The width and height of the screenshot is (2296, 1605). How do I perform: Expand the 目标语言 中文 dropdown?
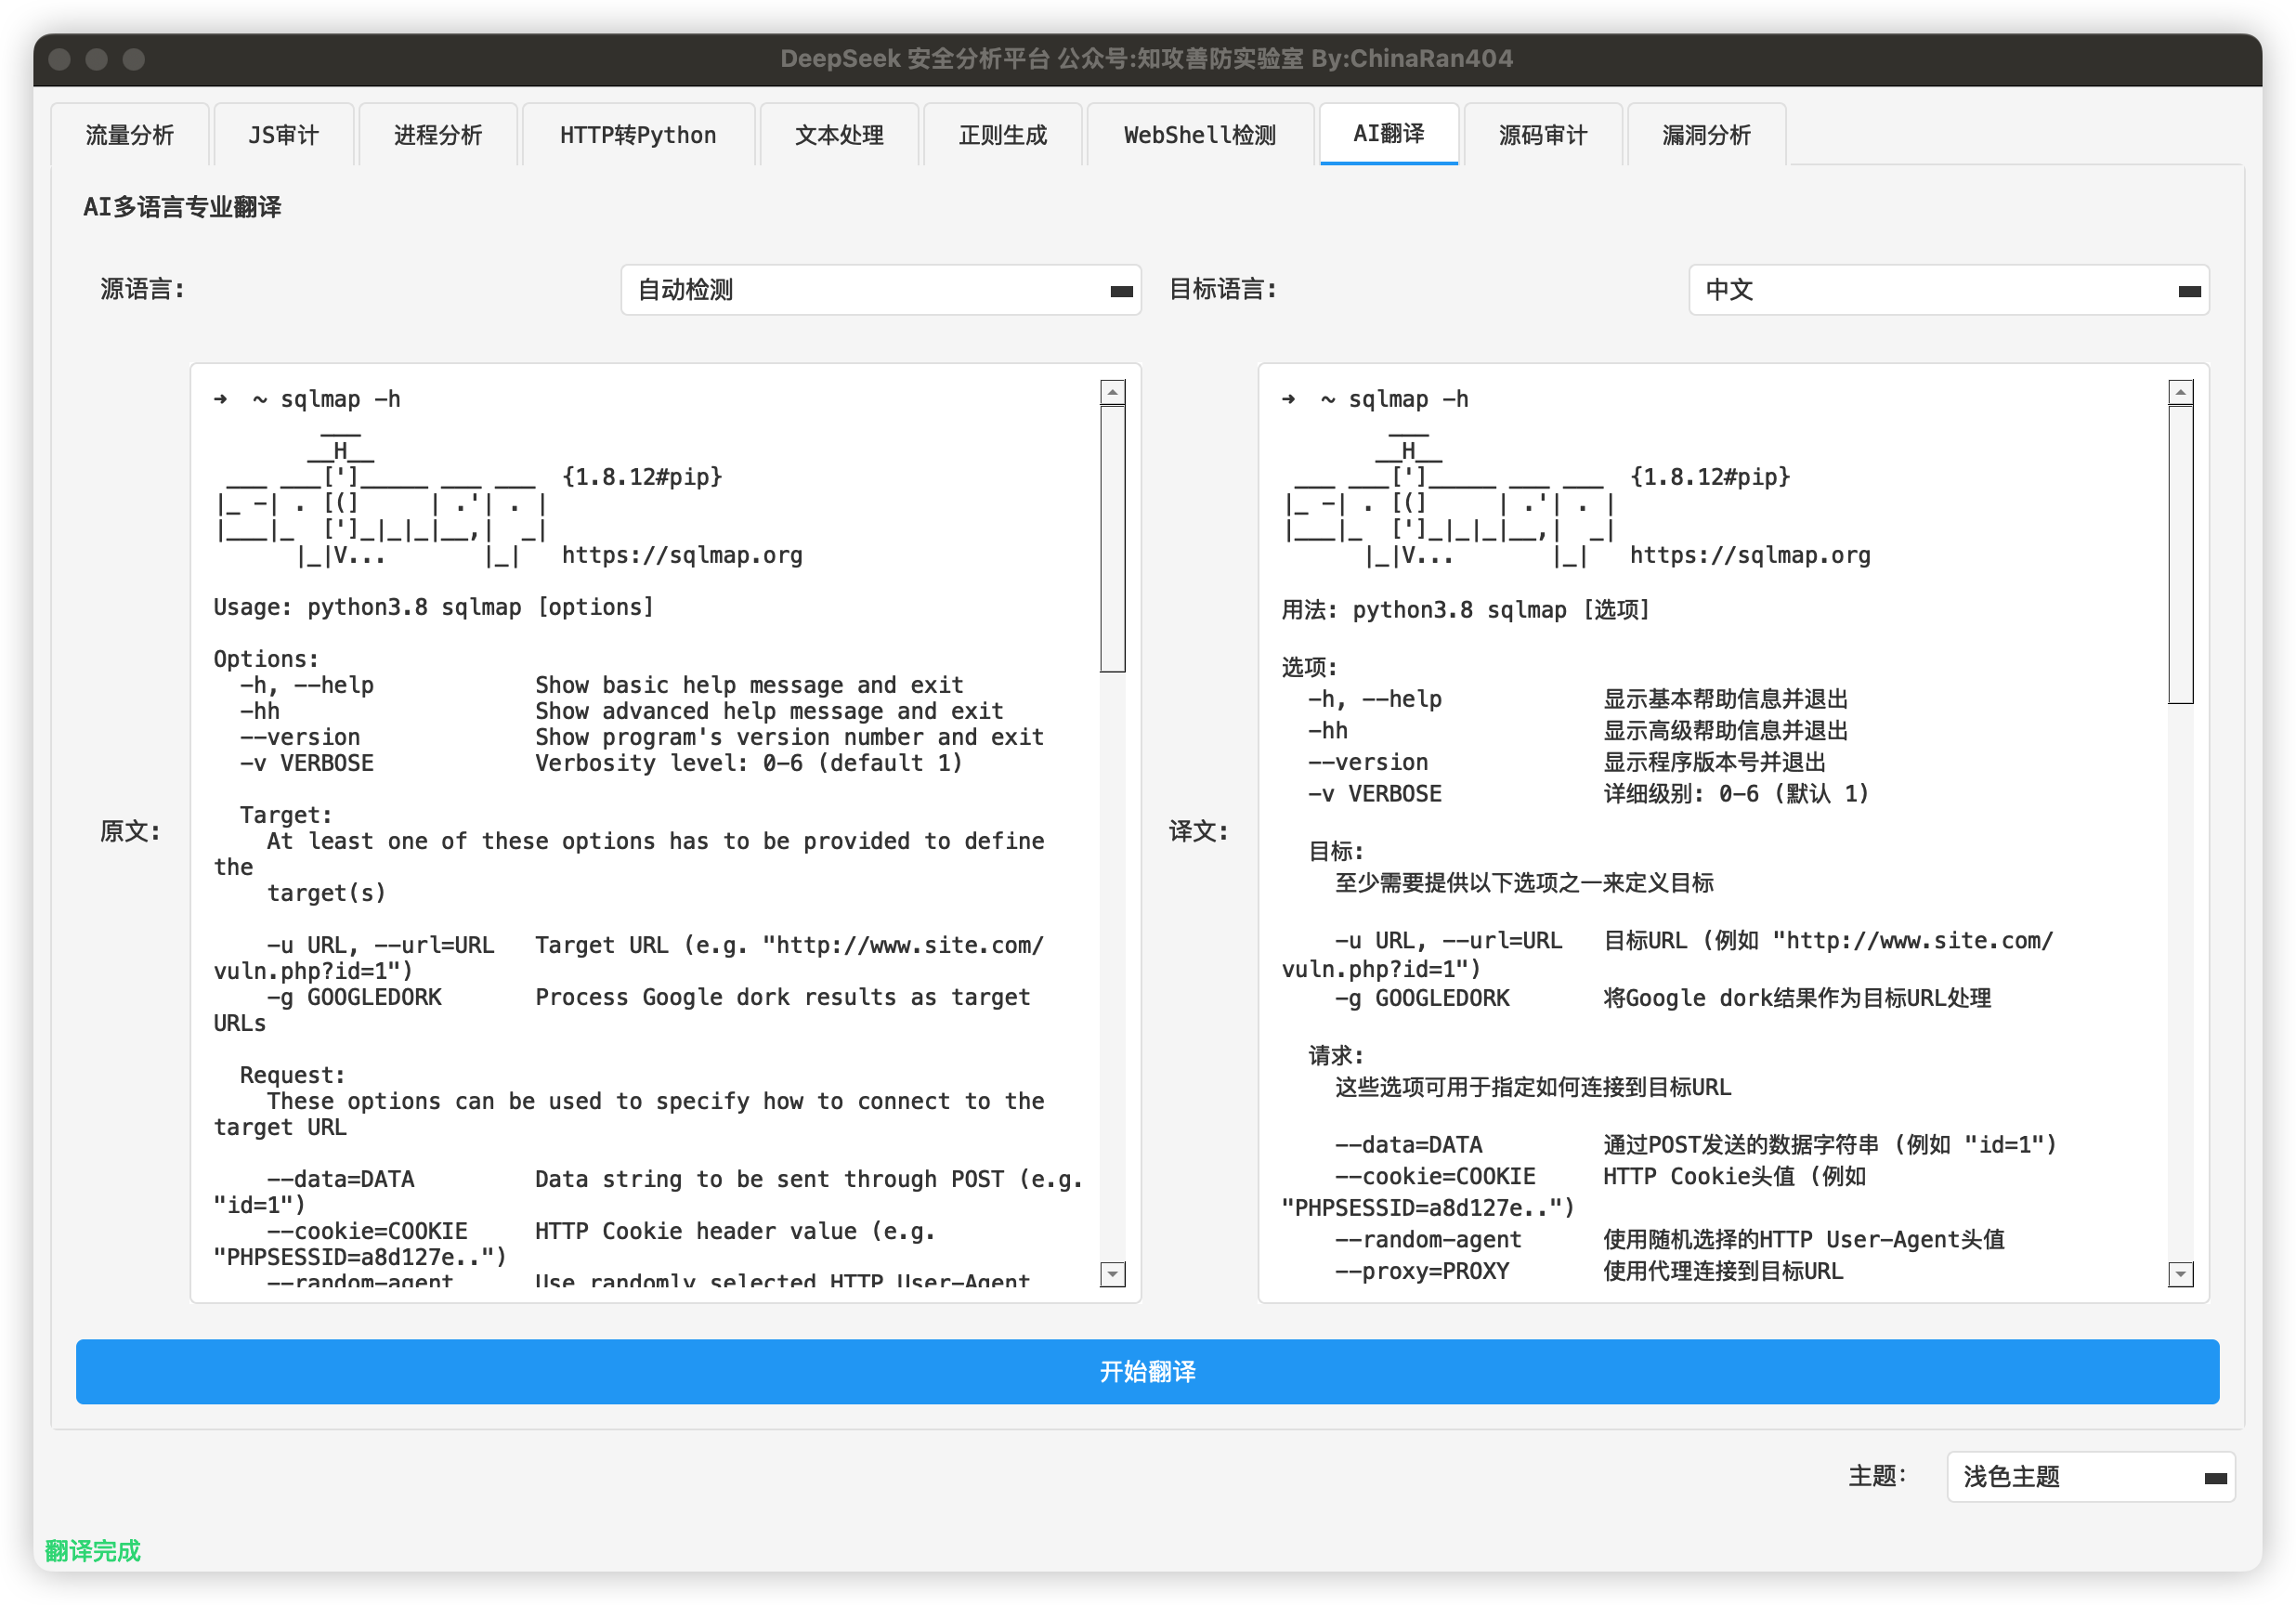point(1948,290)
